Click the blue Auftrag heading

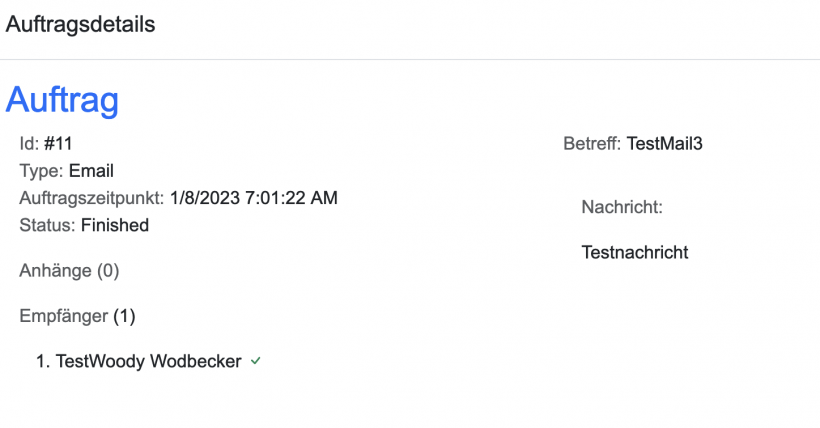[x=62, y=100]
